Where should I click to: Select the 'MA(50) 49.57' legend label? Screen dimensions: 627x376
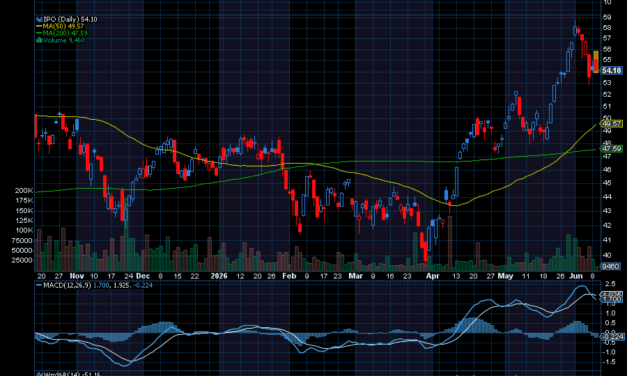click(64, 26)
